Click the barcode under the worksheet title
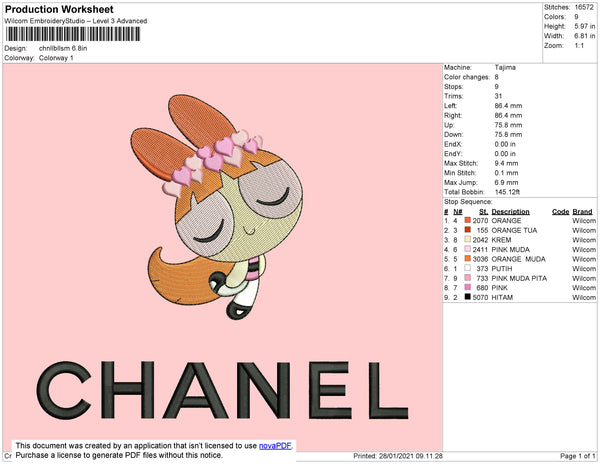 tap(73, 34)
